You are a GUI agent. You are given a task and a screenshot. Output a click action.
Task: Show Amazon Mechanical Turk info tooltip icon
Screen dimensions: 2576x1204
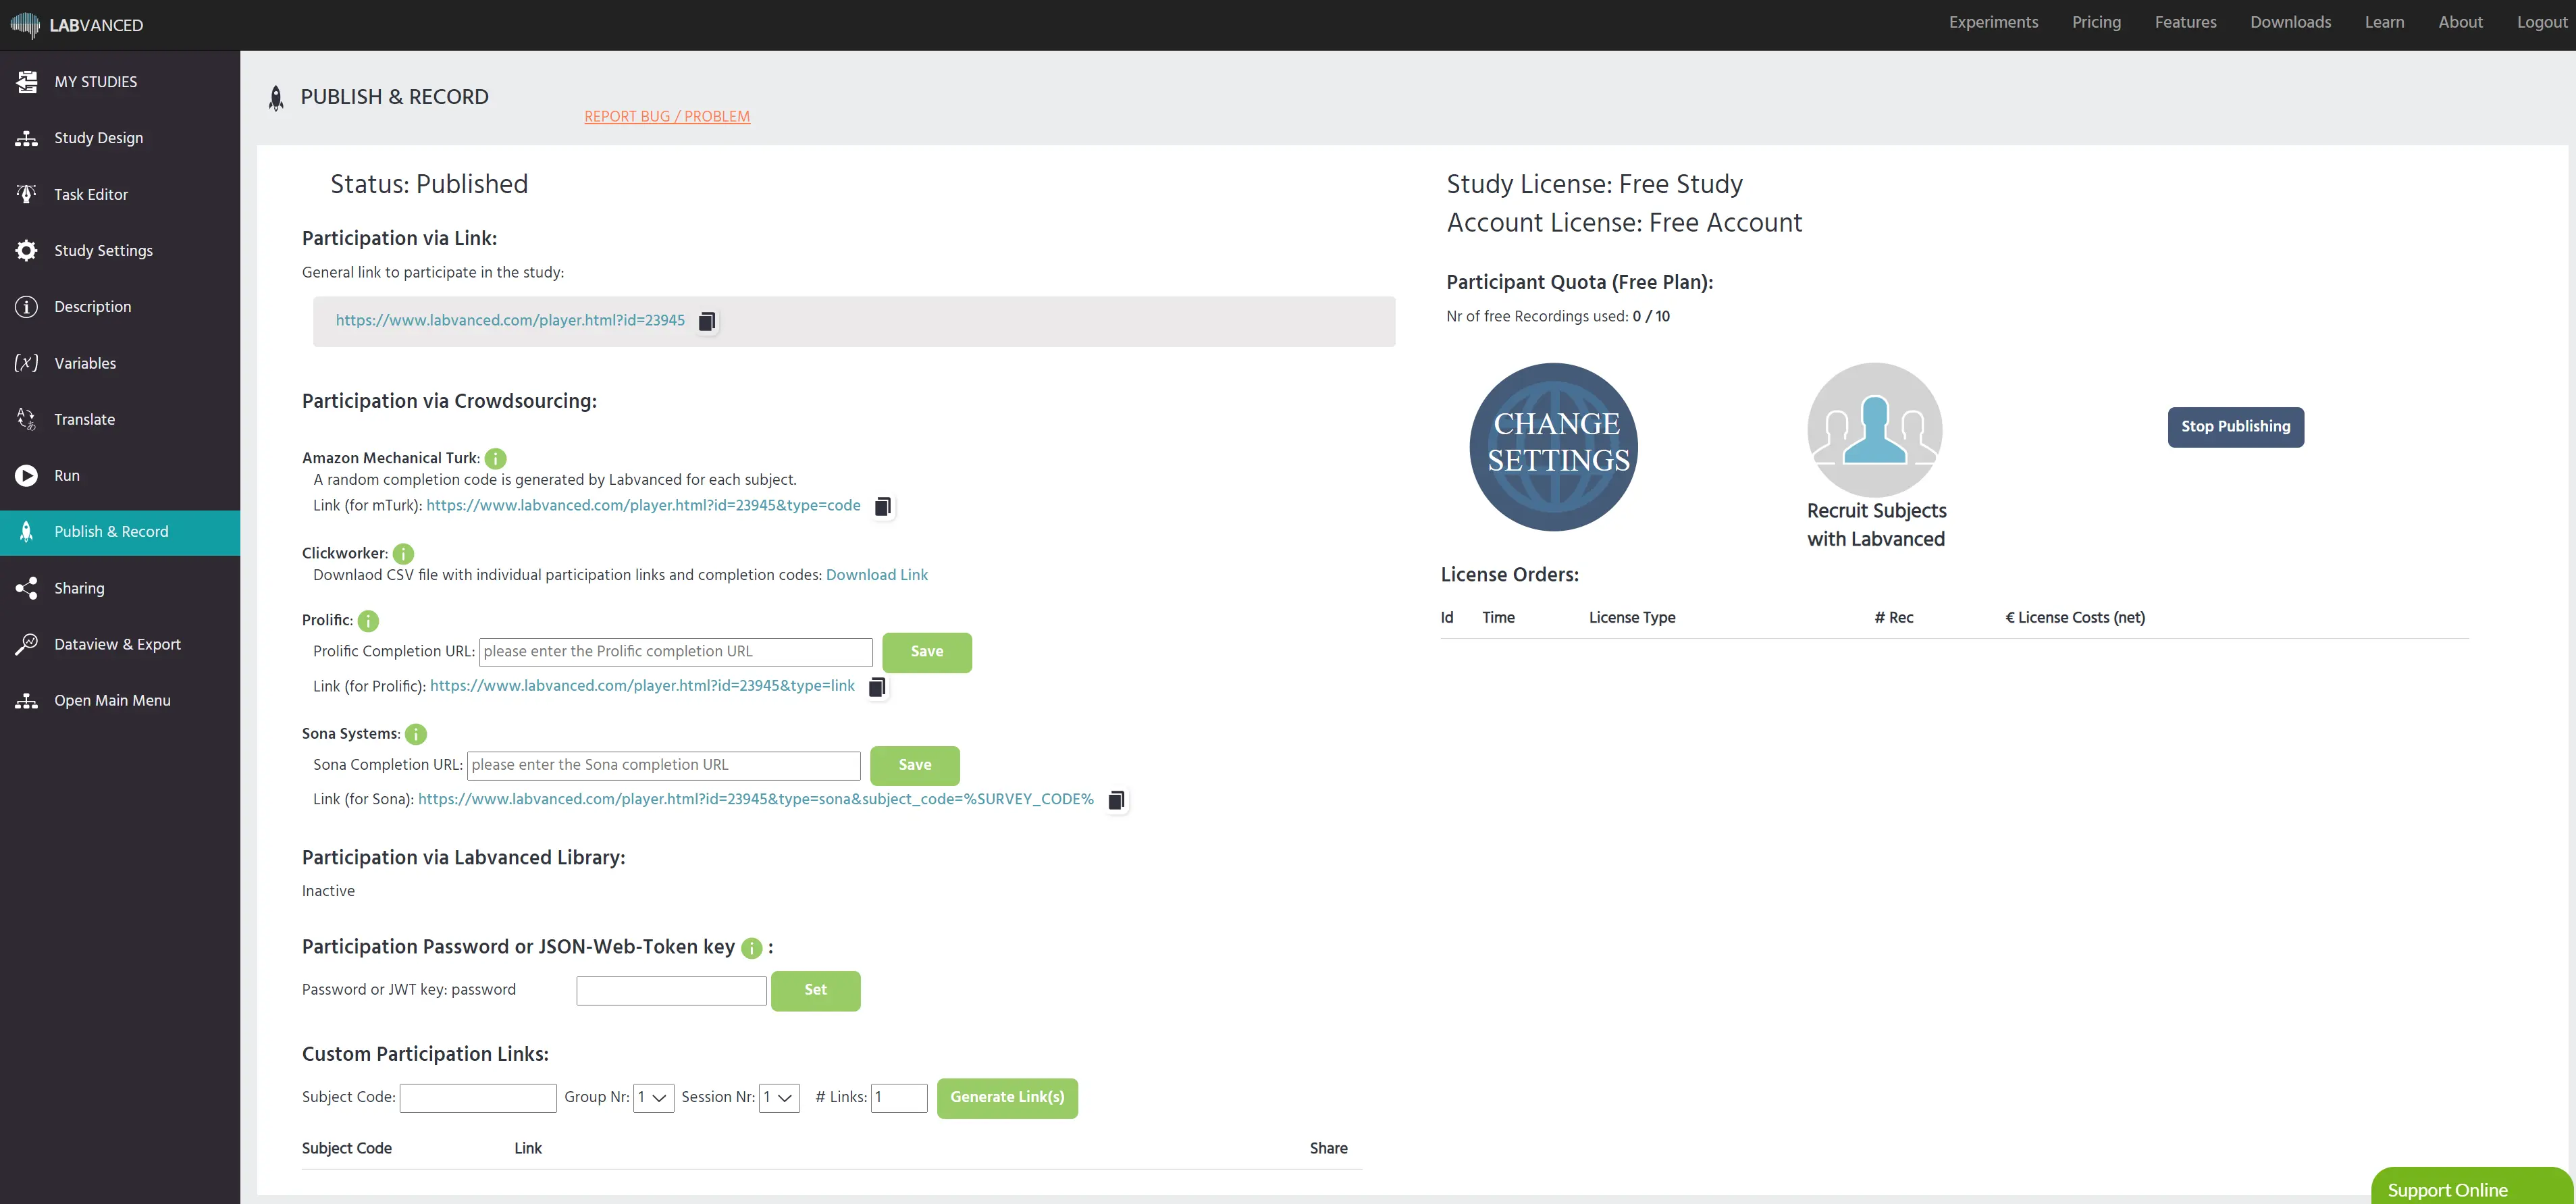pyautogui.click(x=496, y=458)
